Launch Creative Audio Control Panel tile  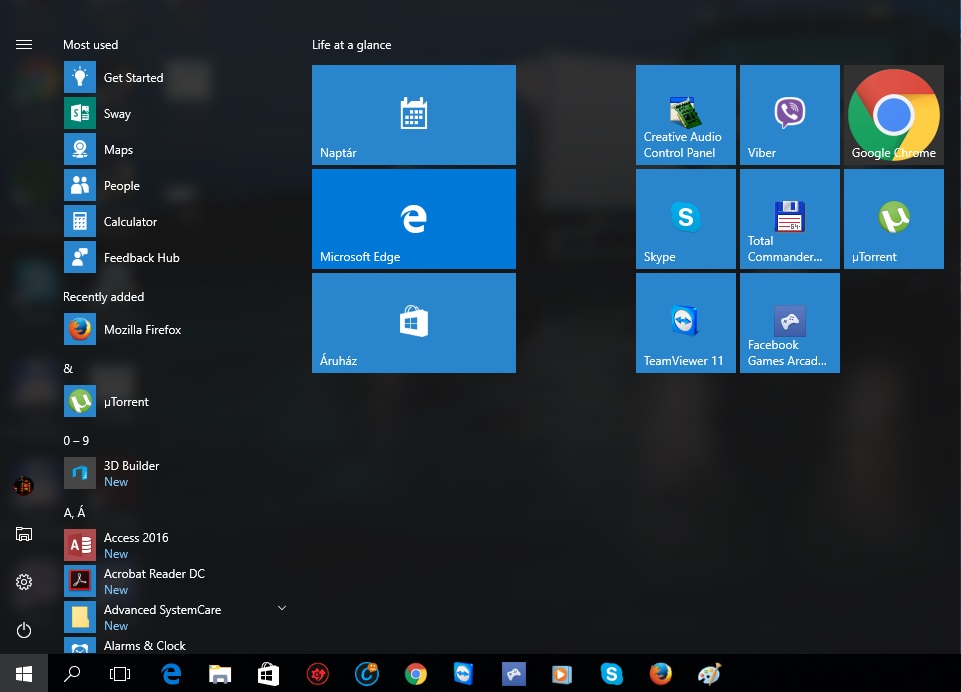(x=686, y=115)
